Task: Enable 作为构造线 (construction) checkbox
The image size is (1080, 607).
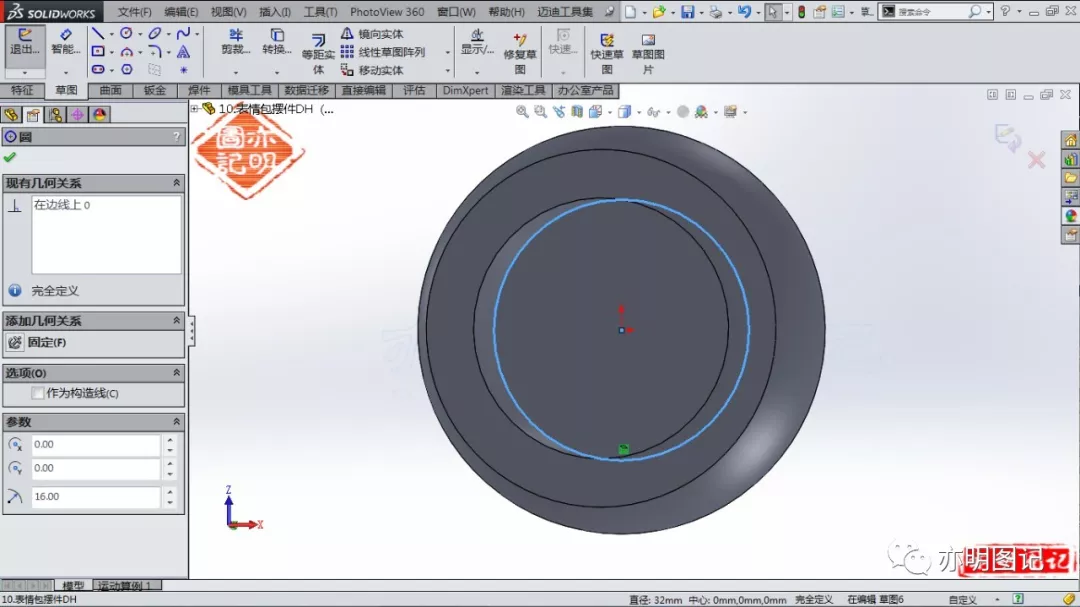Action: (38, 393)
